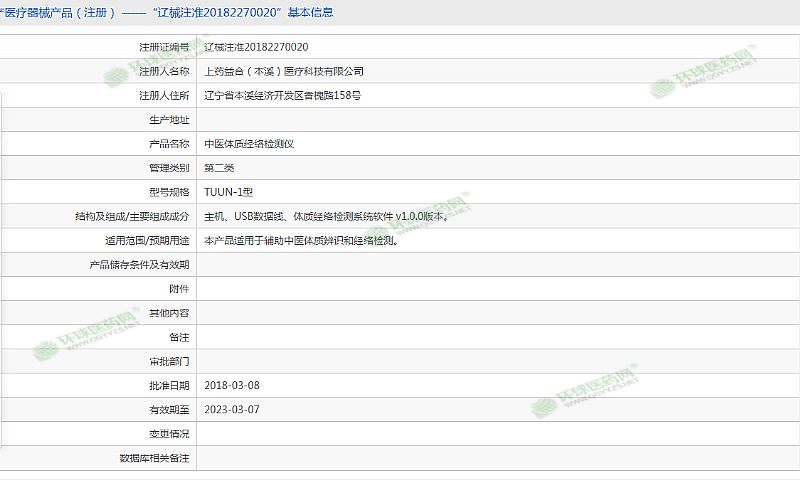The image size is (800, 480).
Task: Click the 备注 row label
Action: click(x=178, y=337)
